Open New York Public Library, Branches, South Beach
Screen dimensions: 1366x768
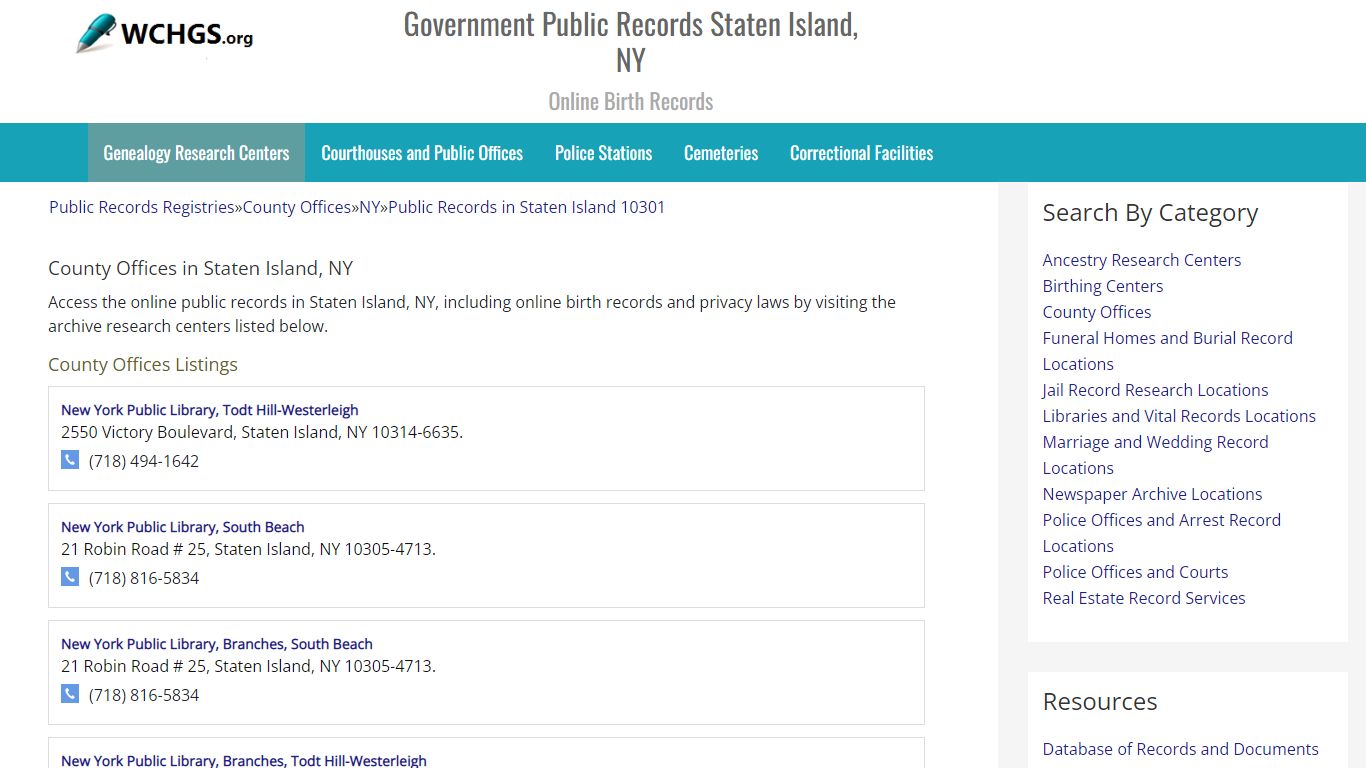(x=217, y=644)
